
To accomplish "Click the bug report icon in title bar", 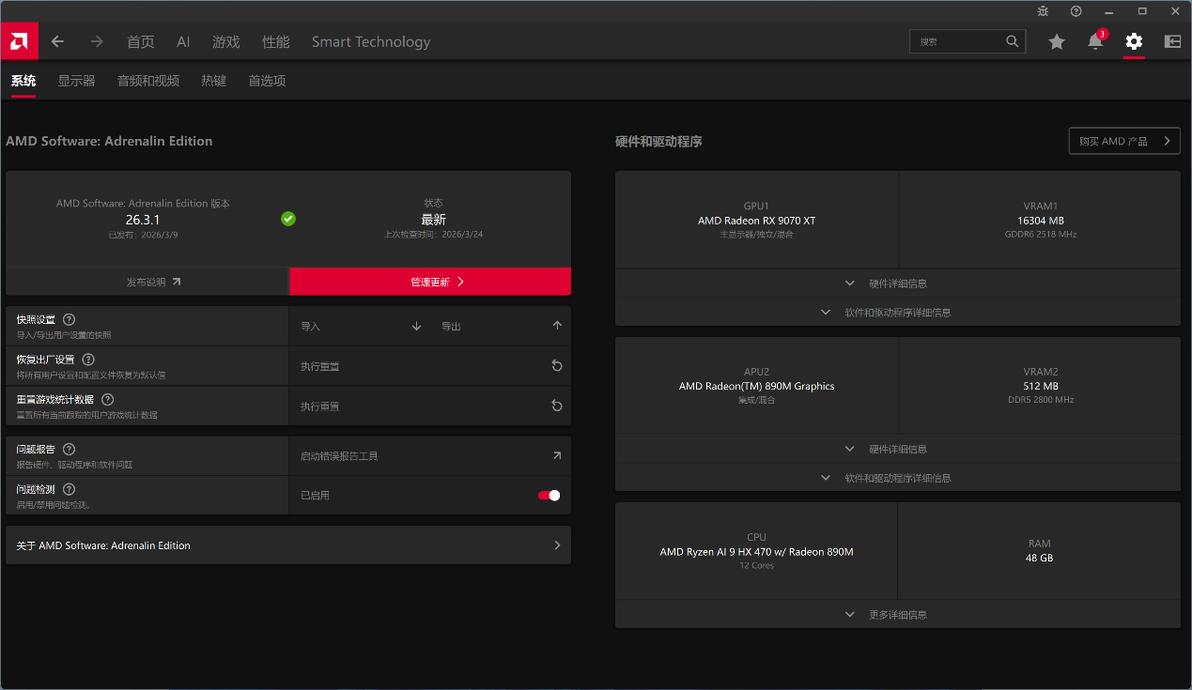I will (1042, 11).
